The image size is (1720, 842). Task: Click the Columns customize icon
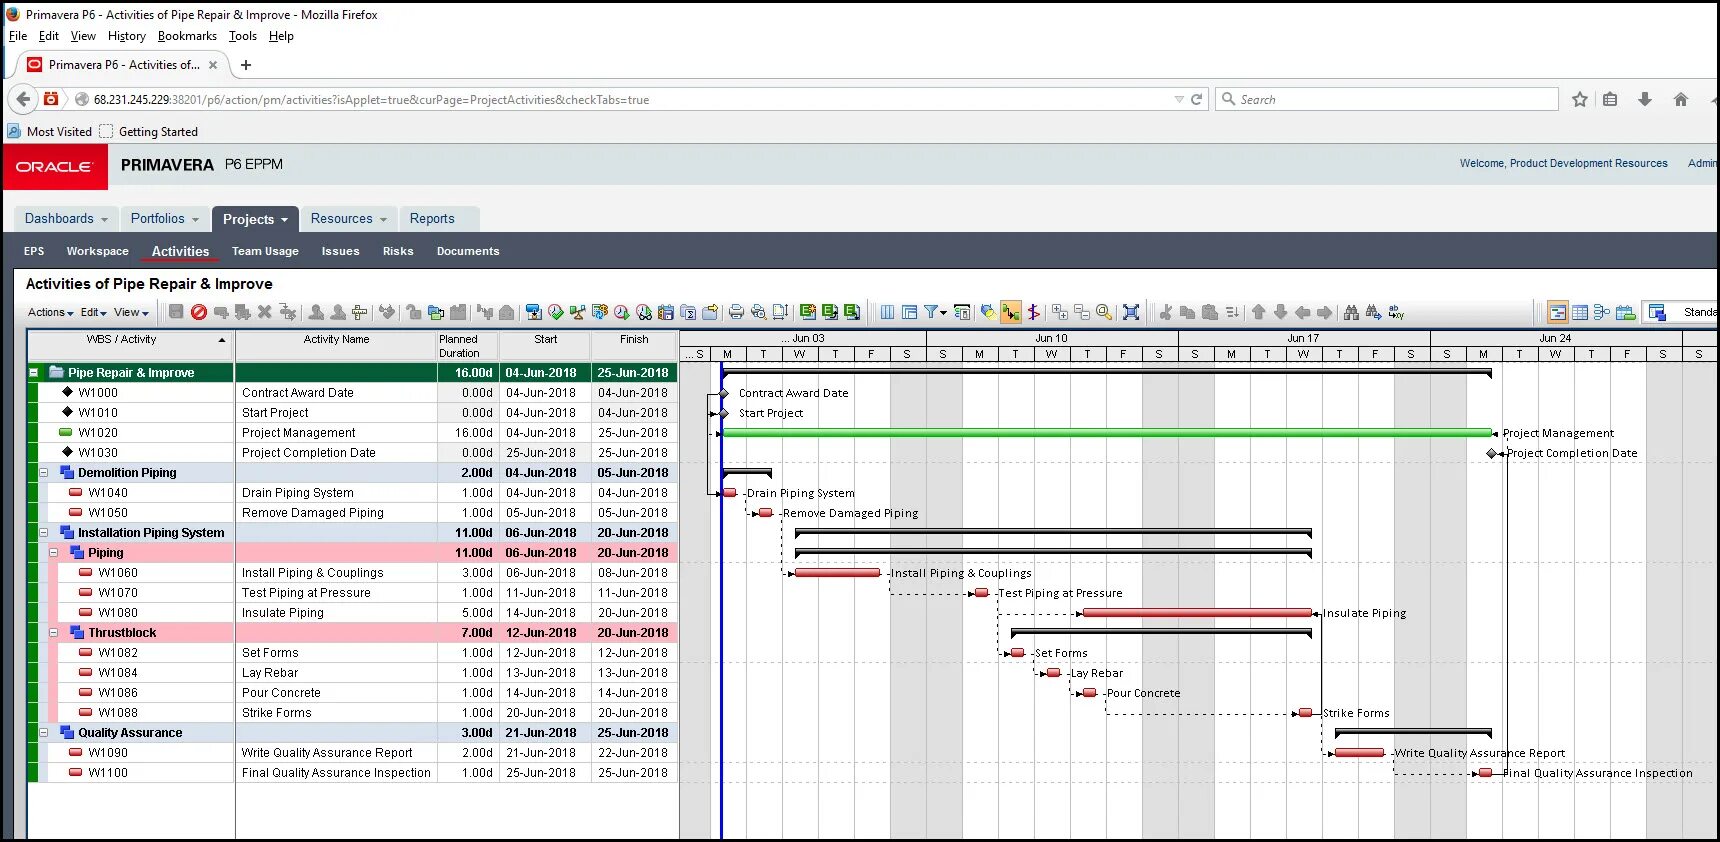887,312
